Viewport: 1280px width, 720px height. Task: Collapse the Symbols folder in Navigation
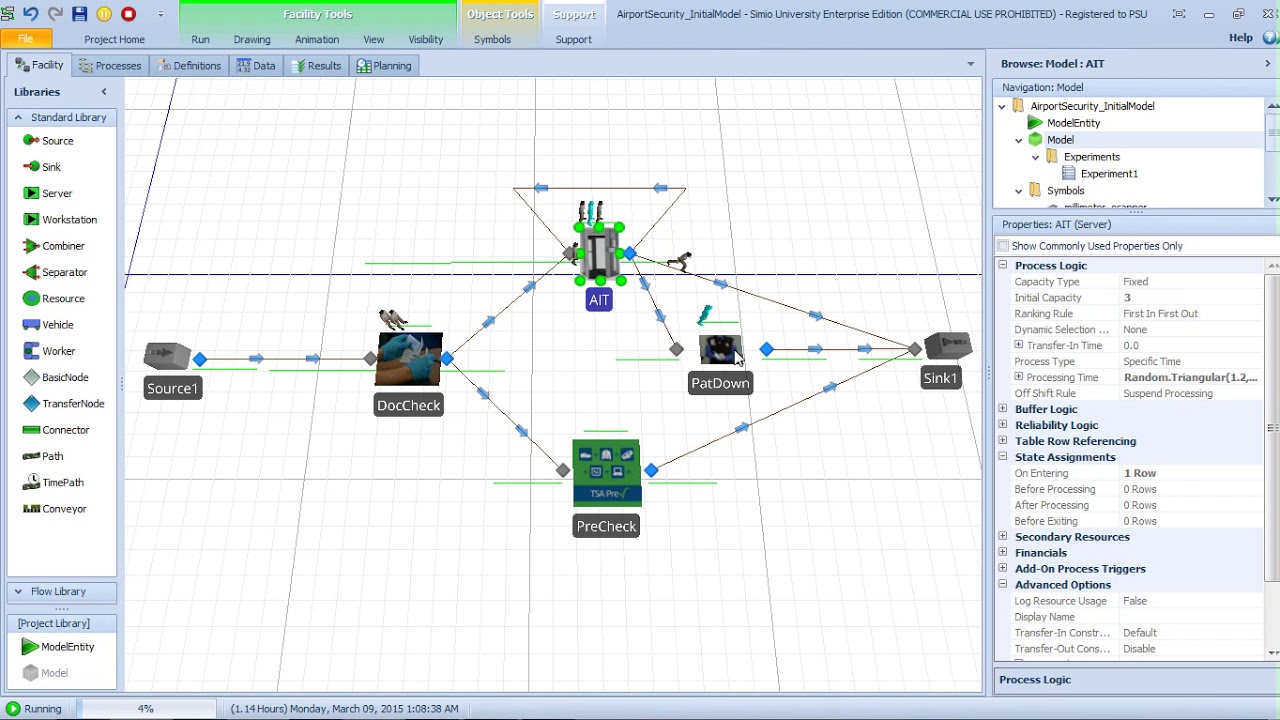point(1018,191)
